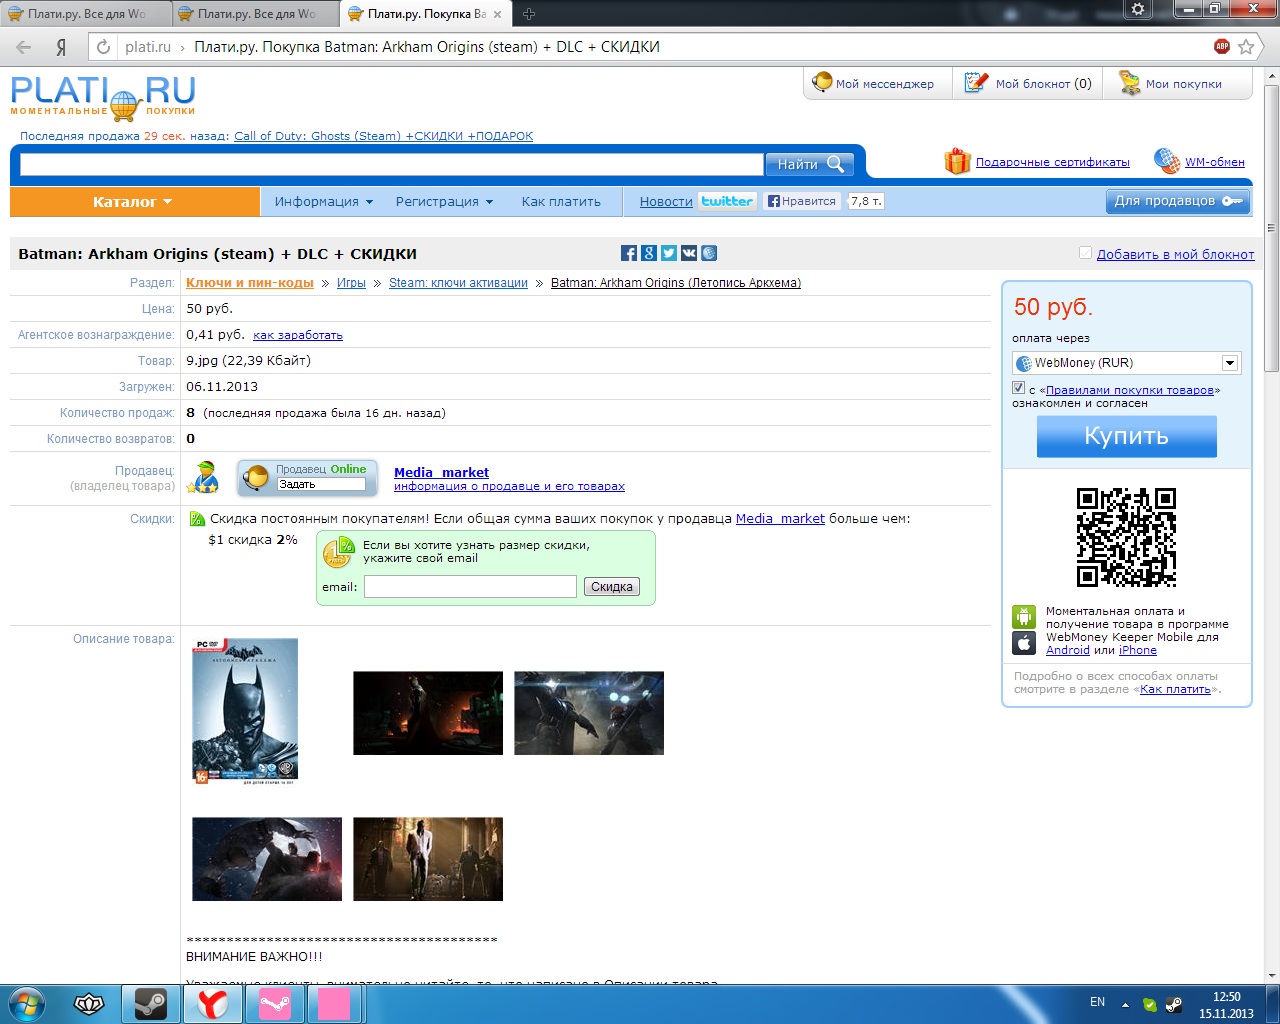This screenshot has width=1280, height=1024.
Task: Click the main site search input field
Action: click(x=392, y=164)
